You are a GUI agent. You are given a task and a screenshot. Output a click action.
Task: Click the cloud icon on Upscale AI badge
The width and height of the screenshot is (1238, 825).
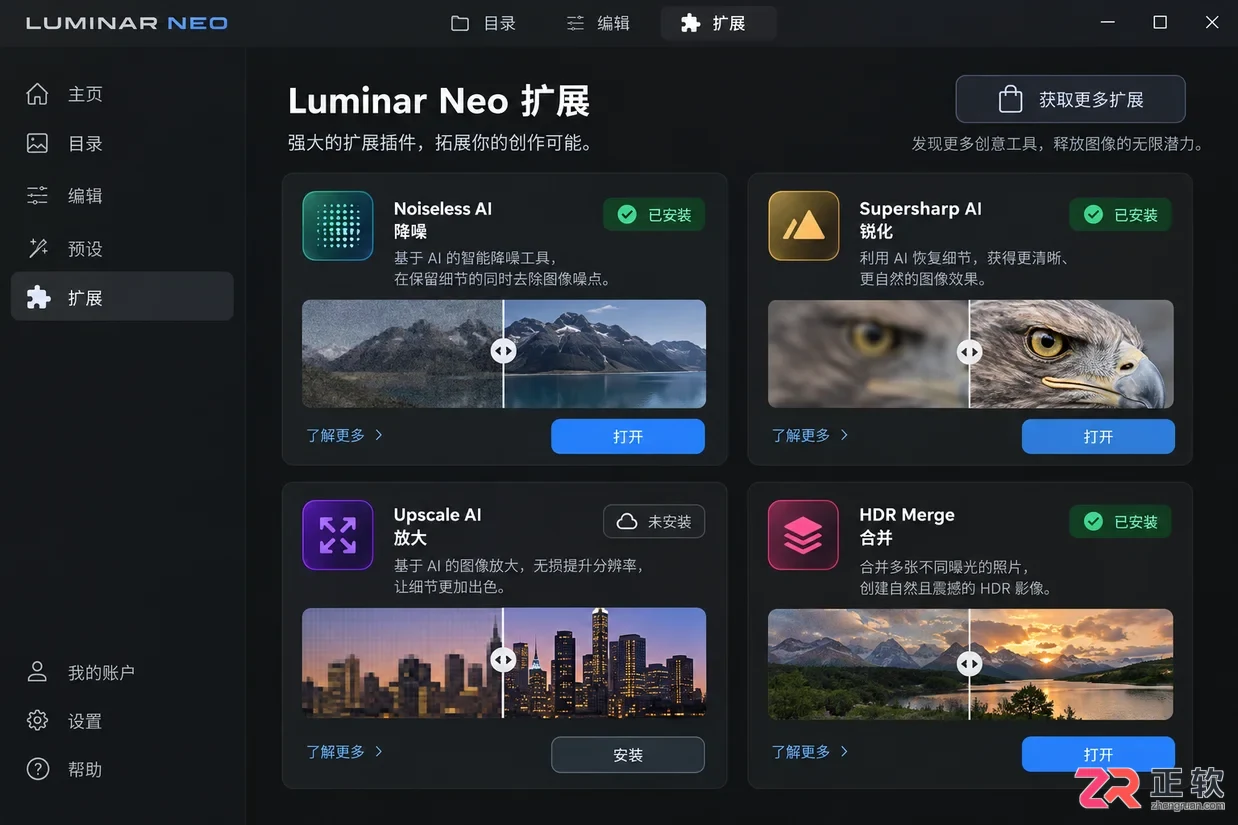click(x=627, y=521)
